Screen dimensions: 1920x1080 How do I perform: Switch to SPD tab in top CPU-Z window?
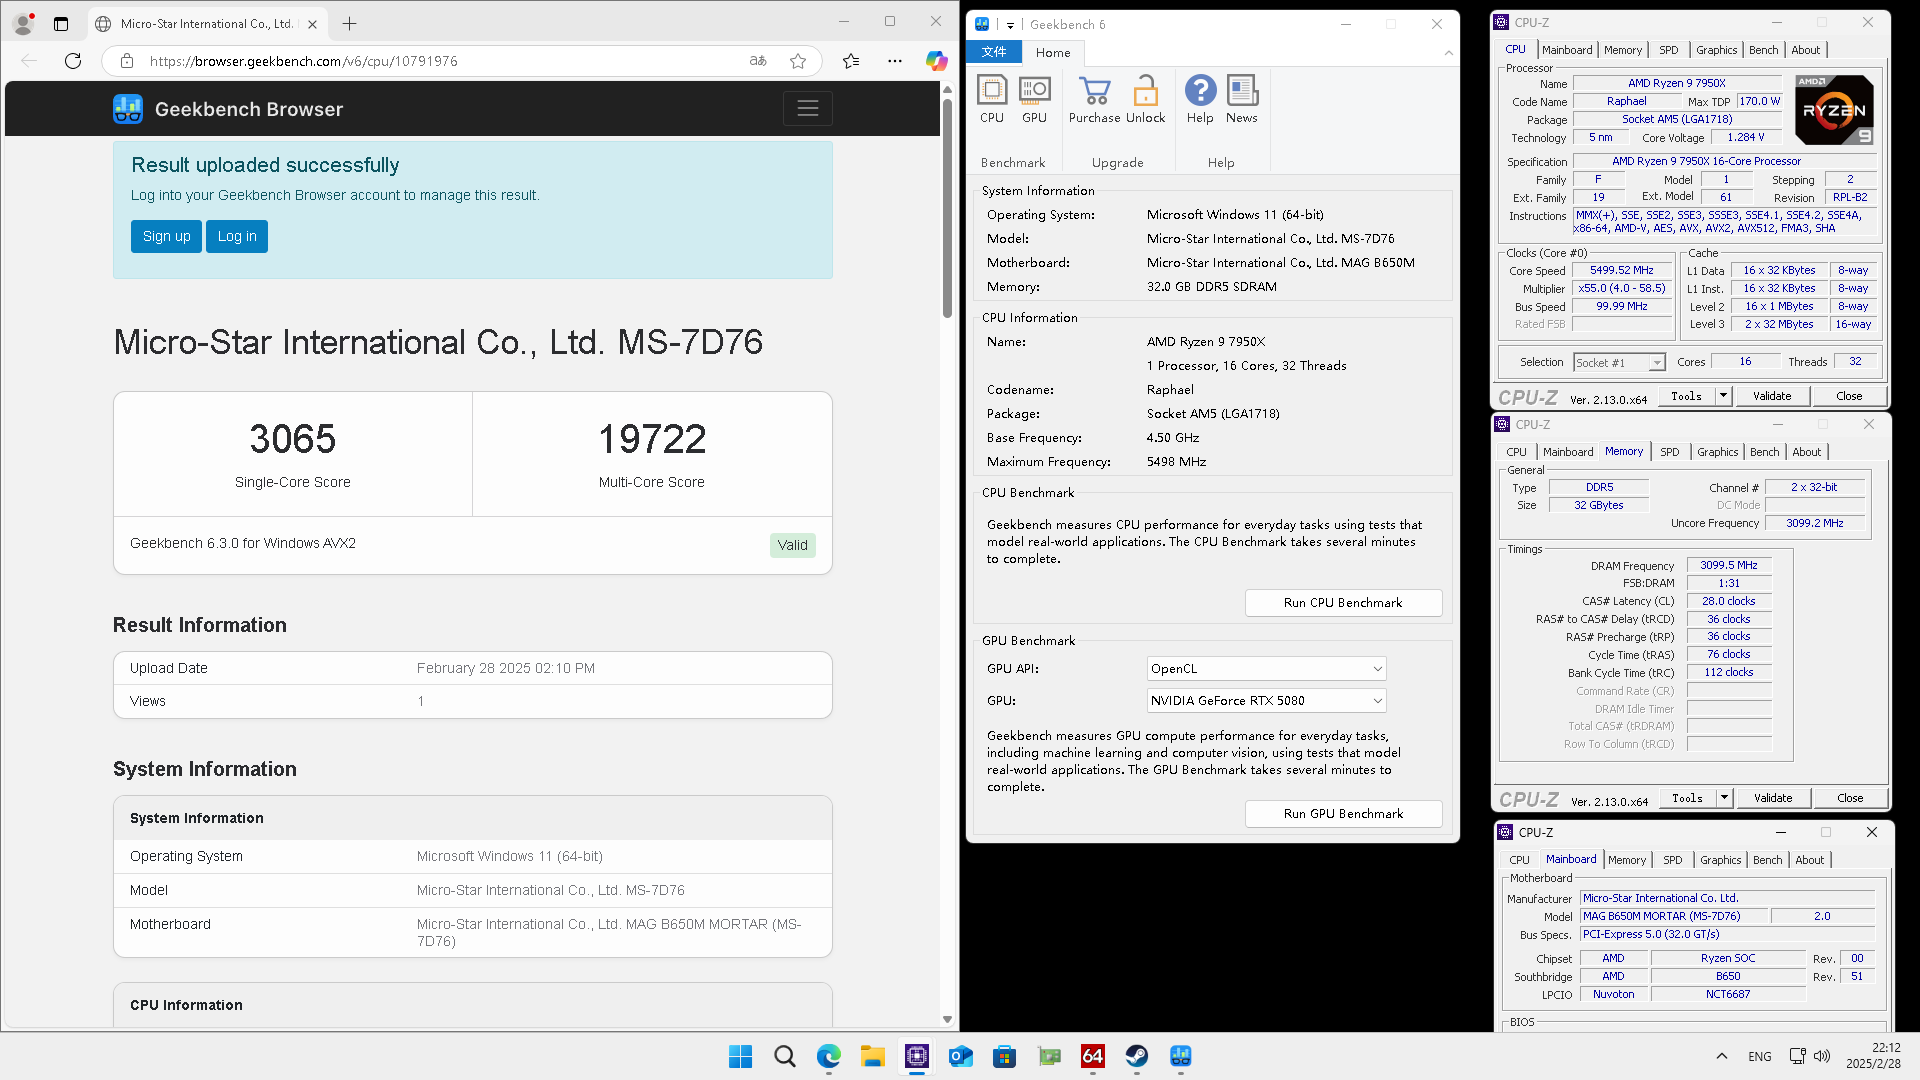coord(1669,50)
